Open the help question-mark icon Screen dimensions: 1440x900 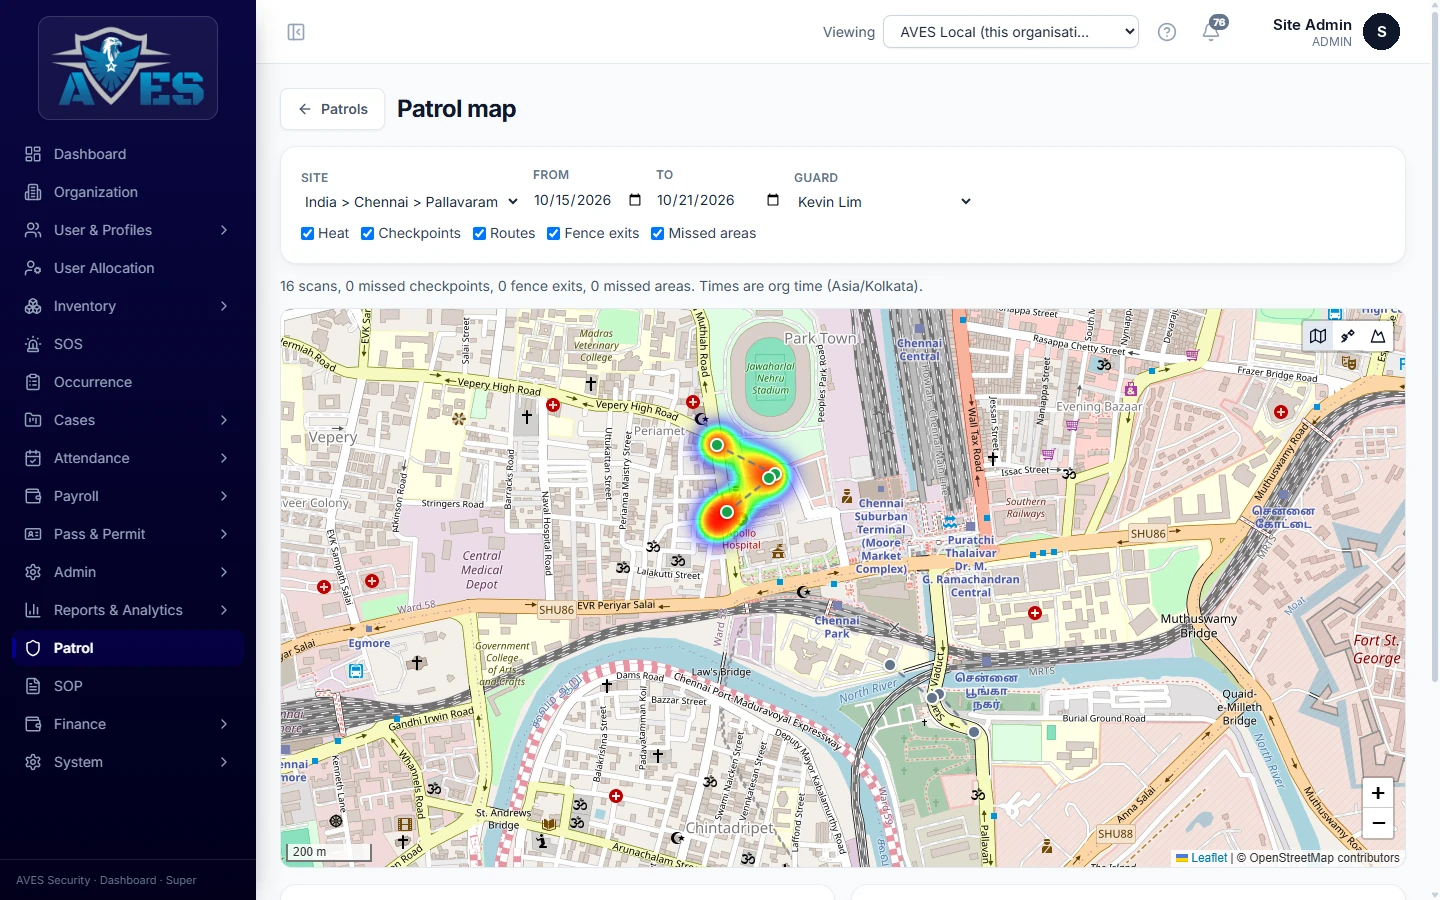point(1166,32)
